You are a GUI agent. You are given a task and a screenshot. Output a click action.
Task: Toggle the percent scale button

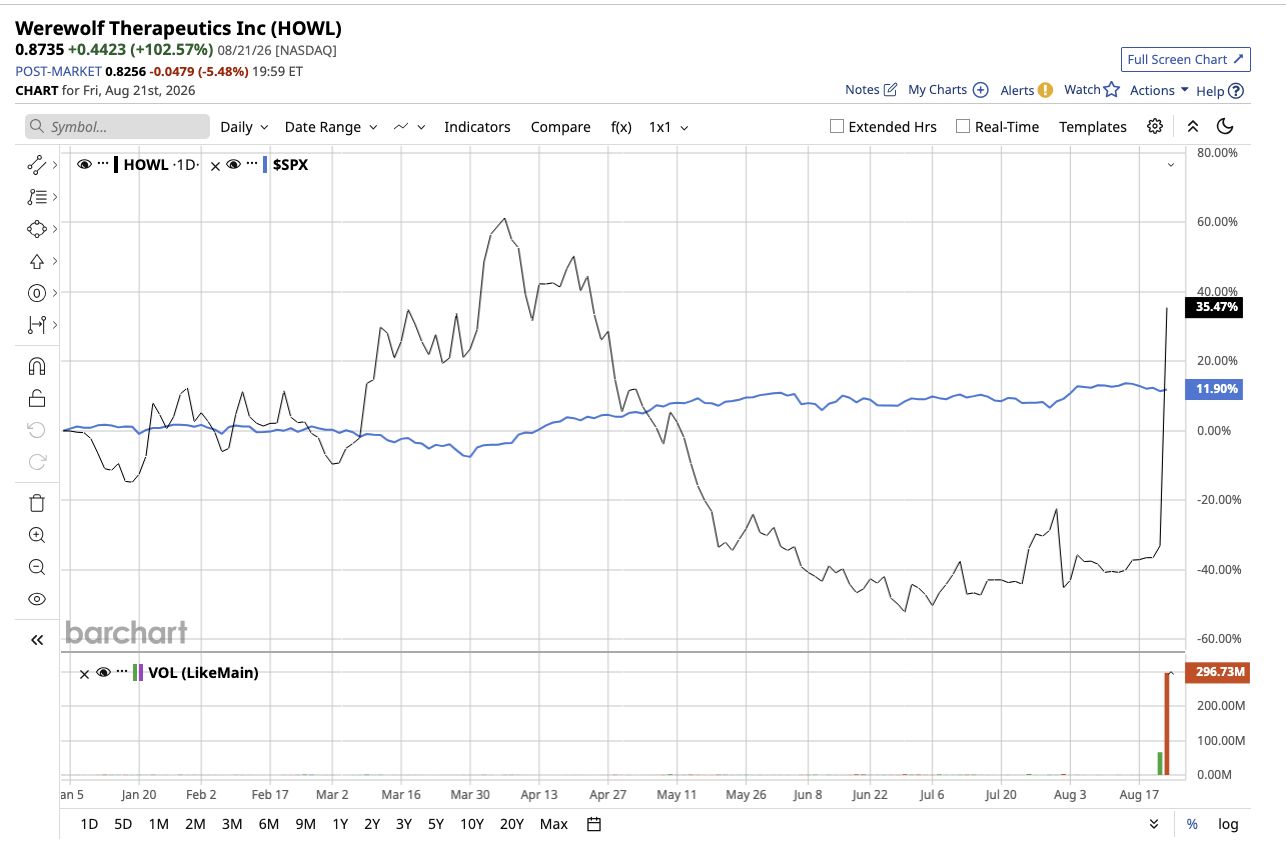coord(1192,824)
